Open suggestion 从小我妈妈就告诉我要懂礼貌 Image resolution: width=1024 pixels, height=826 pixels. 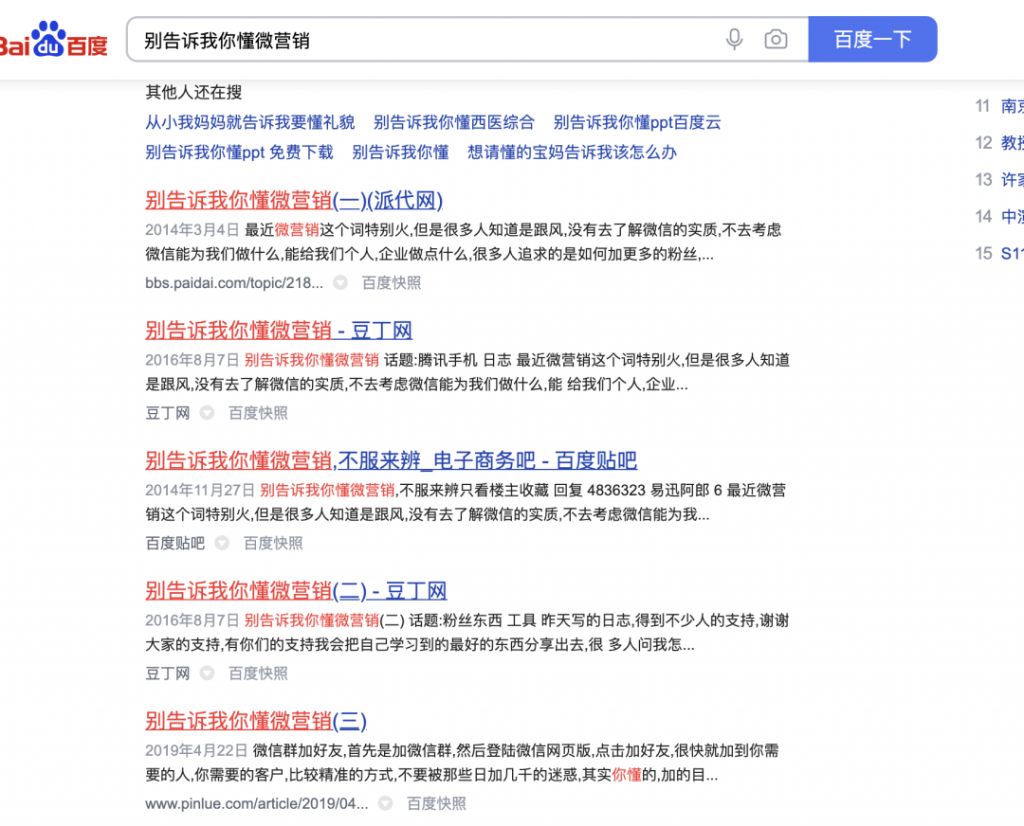click(250, 122)
